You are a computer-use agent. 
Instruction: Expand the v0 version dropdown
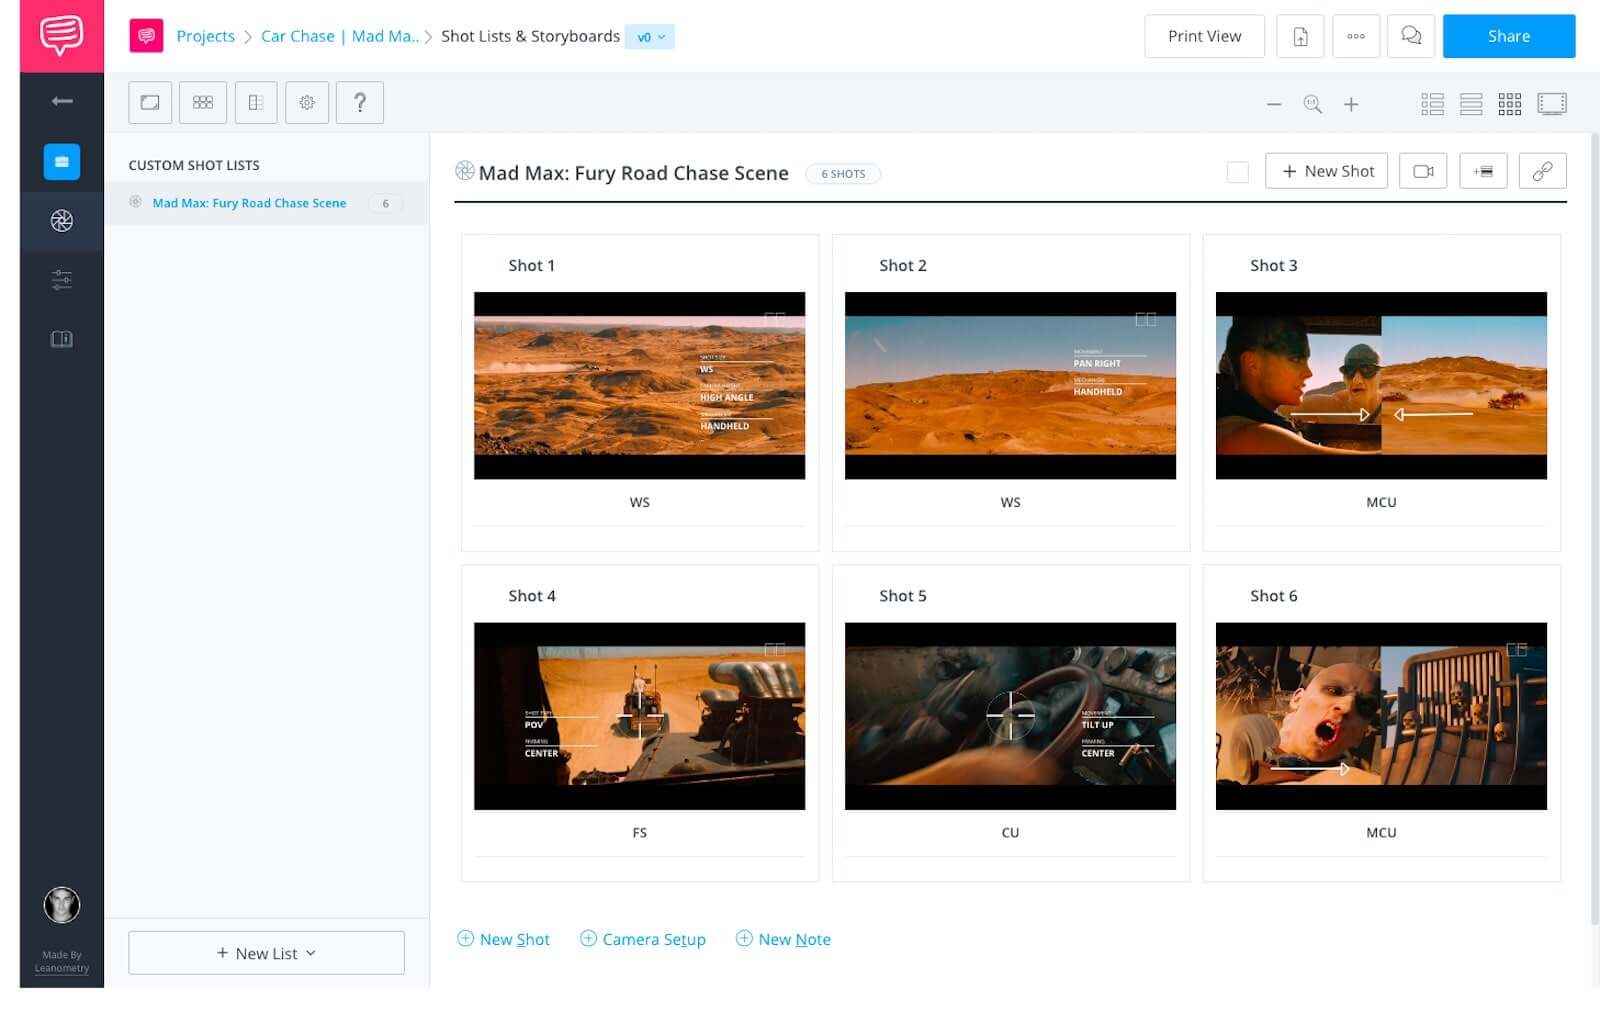(651, 36)
